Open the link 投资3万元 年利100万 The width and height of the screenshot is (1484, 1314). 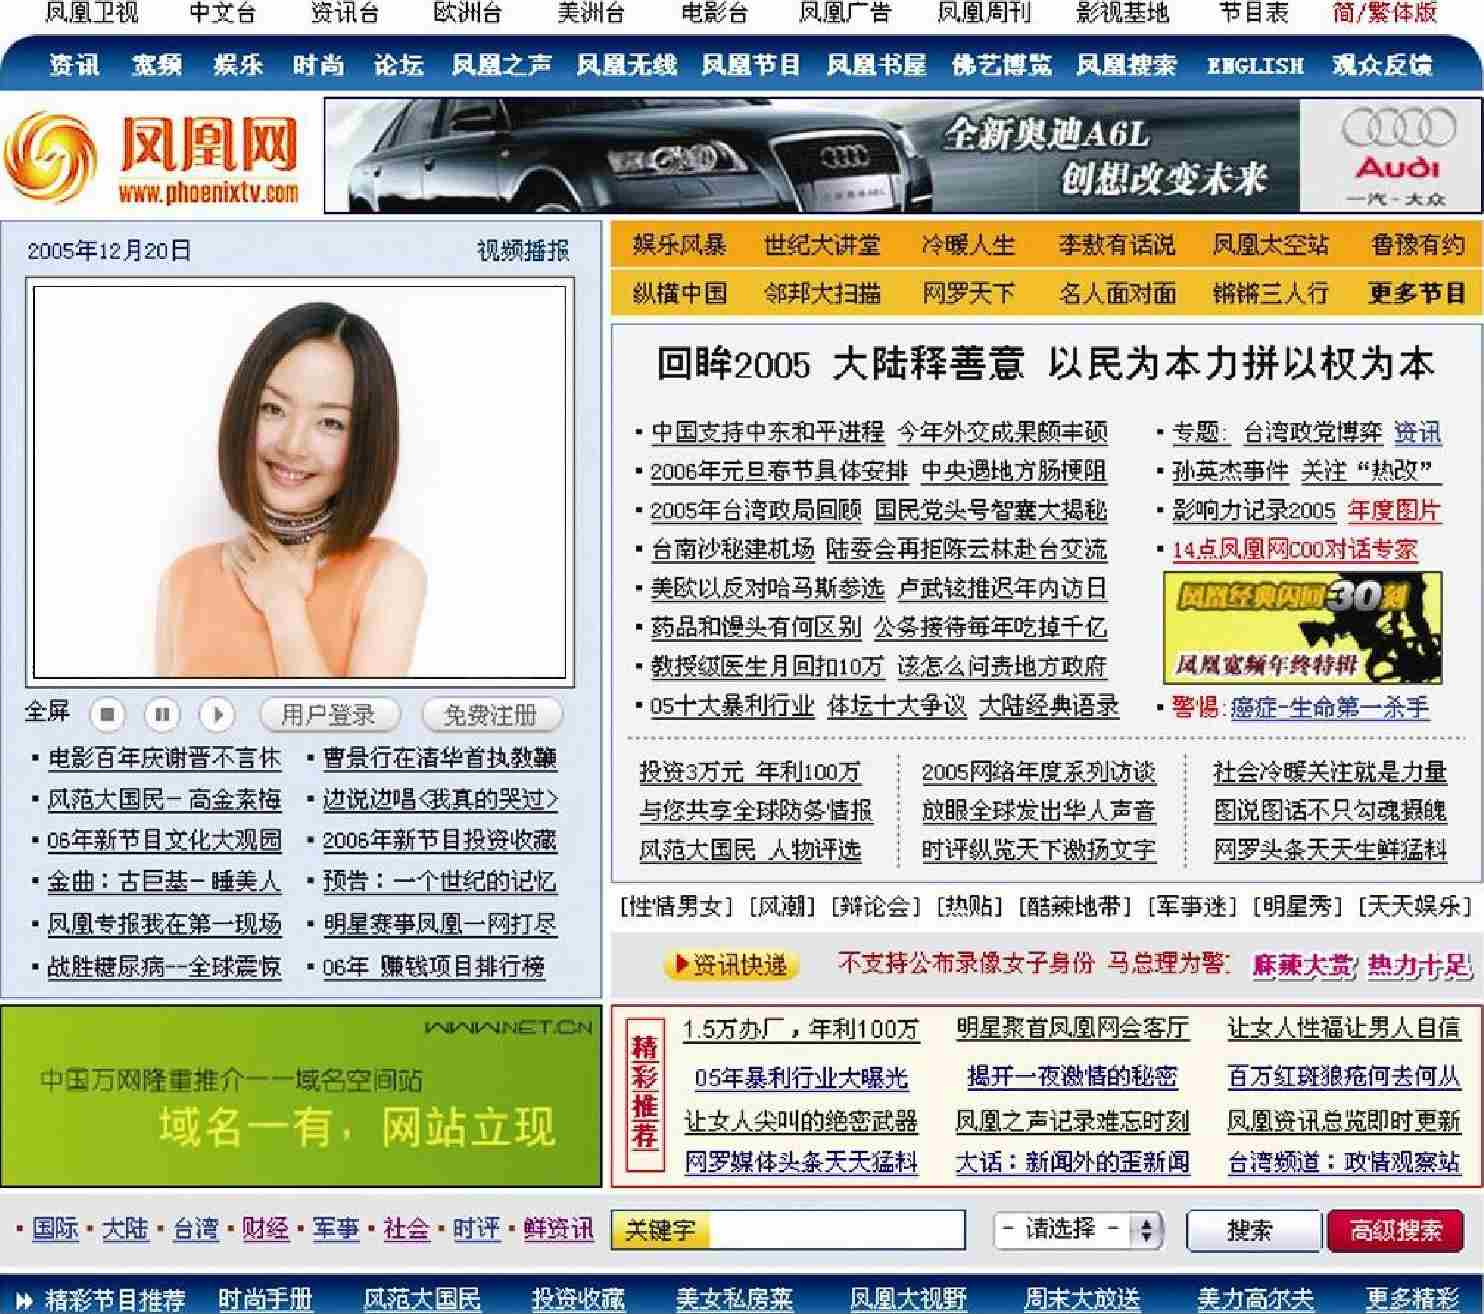coord(750,772)
